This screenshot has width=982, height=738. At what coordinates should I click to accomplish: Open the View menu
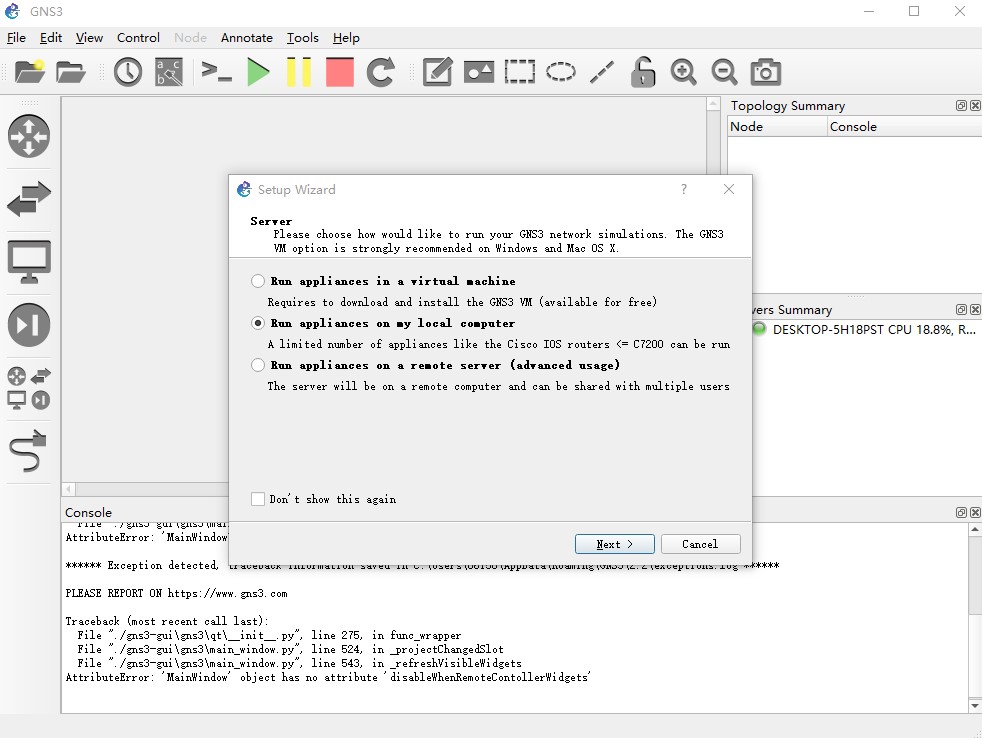[89, 38]
